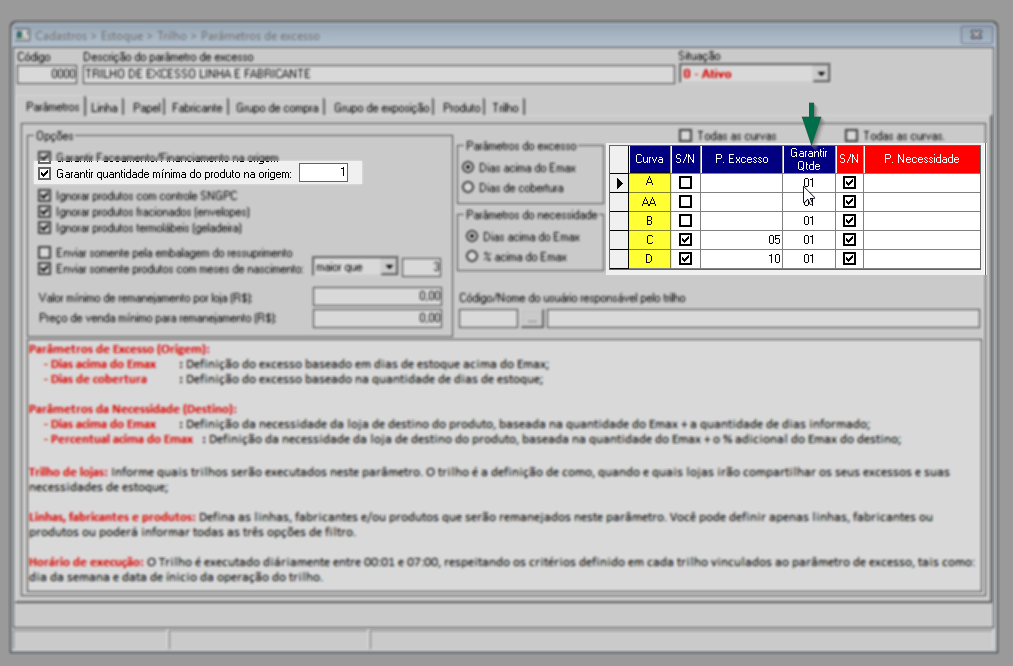1013x666 pixels.
Task: Uncheck necessidade S/N checkbox for curve AA
Action: point(850,202)
